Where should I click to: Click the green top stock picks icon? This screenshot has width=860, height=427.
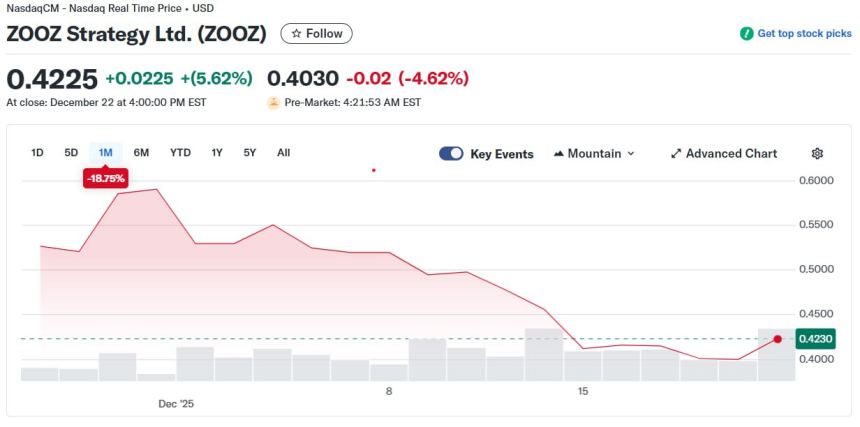746,34
